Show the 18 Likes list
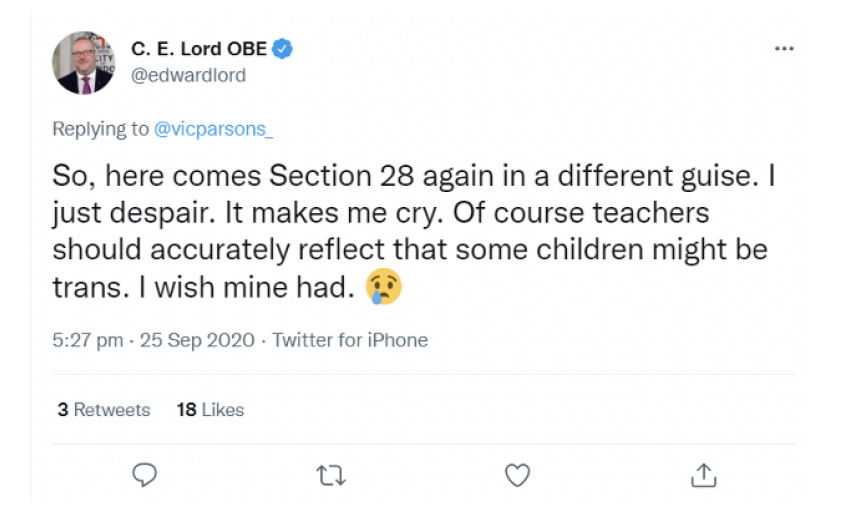 (210, 409)
